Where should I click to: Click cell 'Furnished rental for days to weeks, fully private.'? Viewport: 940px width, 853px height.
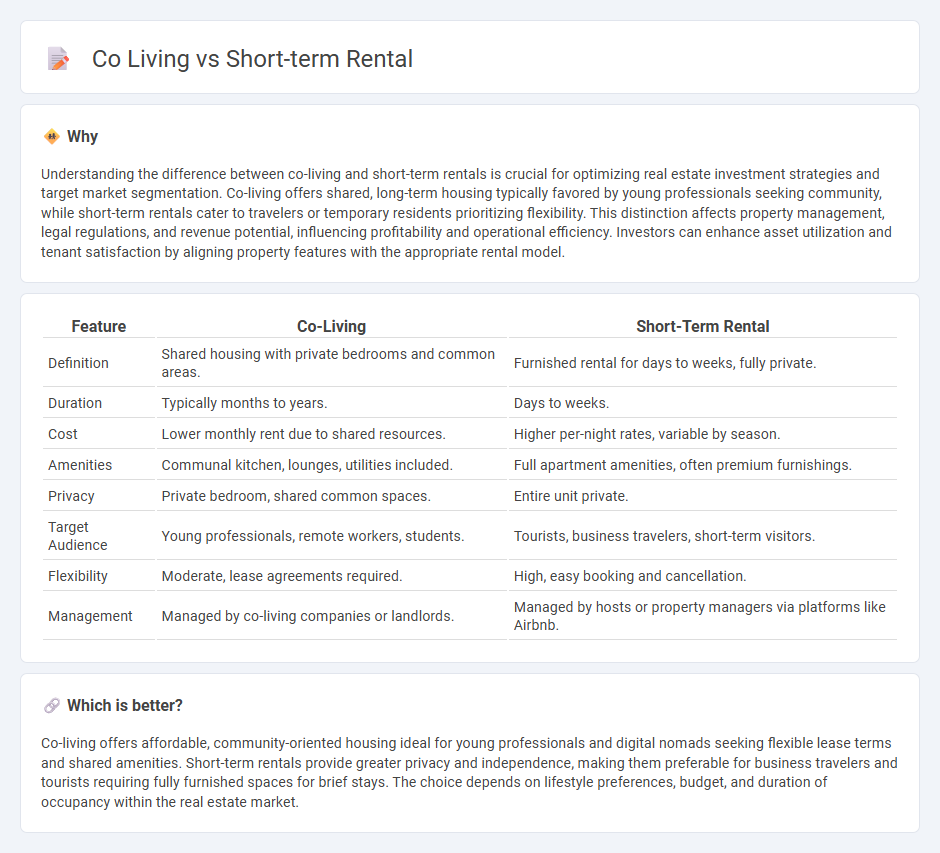coord(703,363)
